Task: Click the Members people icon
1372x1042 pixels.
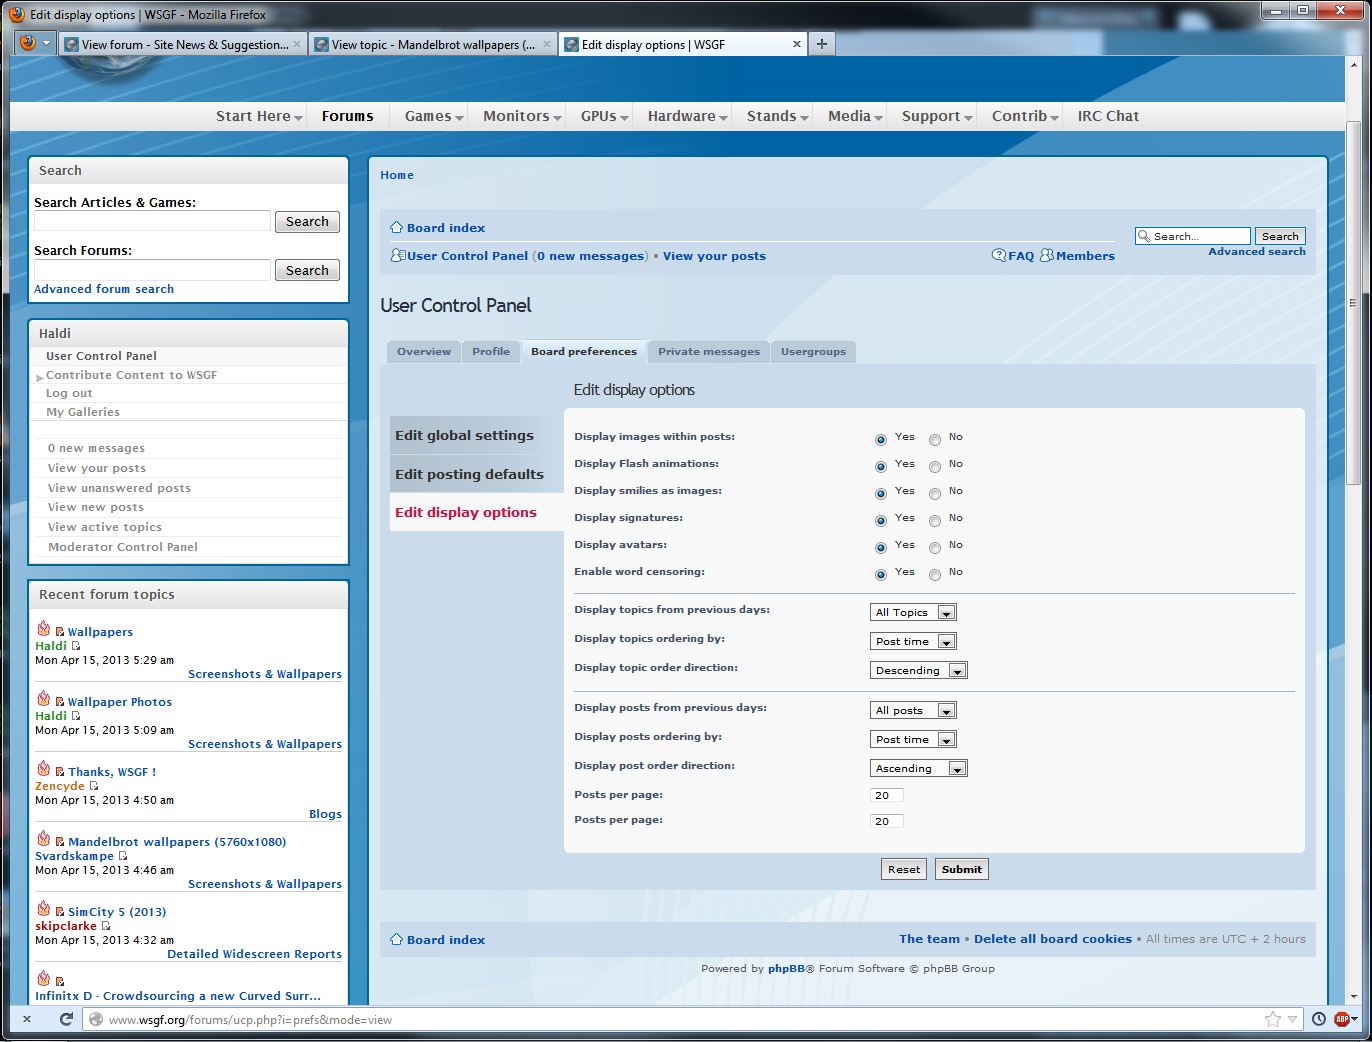Action: click(x=1047, y=255)
